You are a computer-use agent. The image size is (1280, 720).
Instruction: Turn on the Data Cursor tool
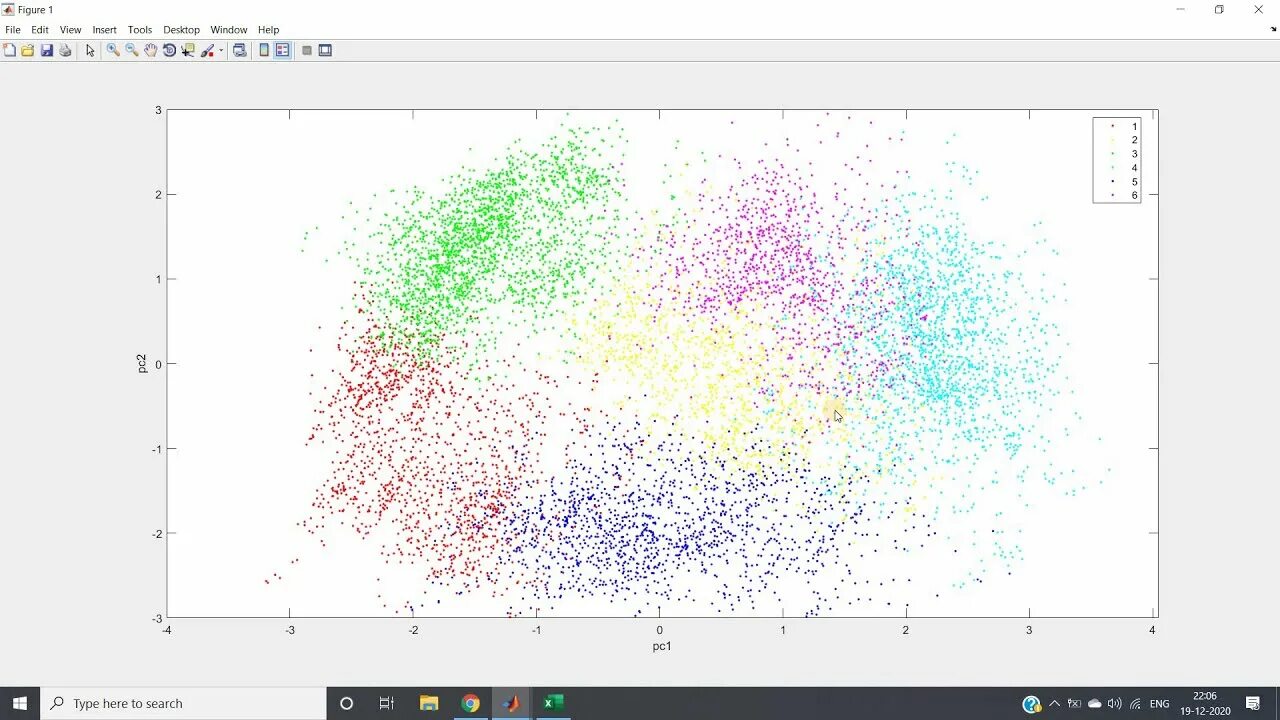pos(187,50)
